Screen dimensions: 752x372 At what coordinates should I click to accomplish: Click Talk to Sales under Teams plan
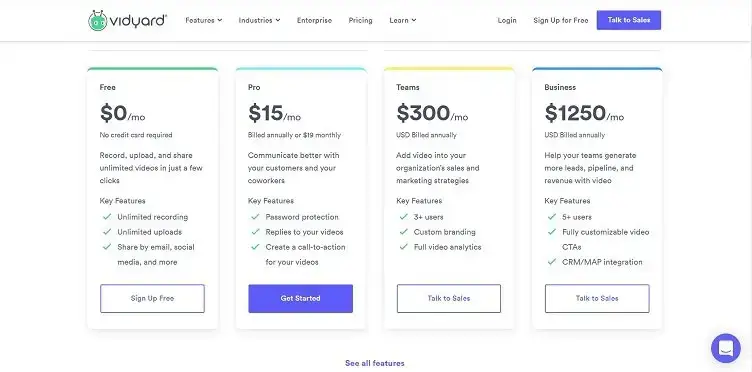pos(449,298)
